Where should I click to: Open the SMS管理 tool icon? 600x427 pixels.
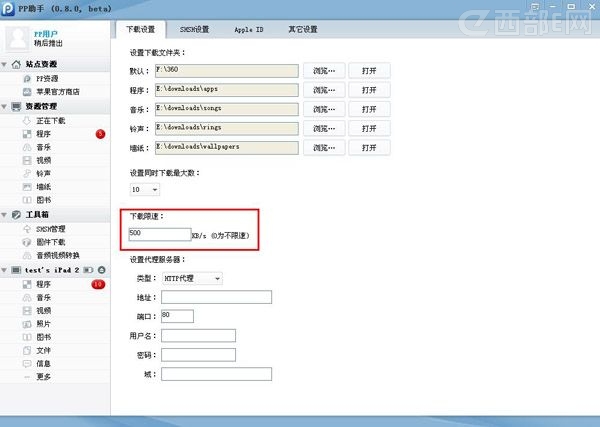(x=27, y=229)
